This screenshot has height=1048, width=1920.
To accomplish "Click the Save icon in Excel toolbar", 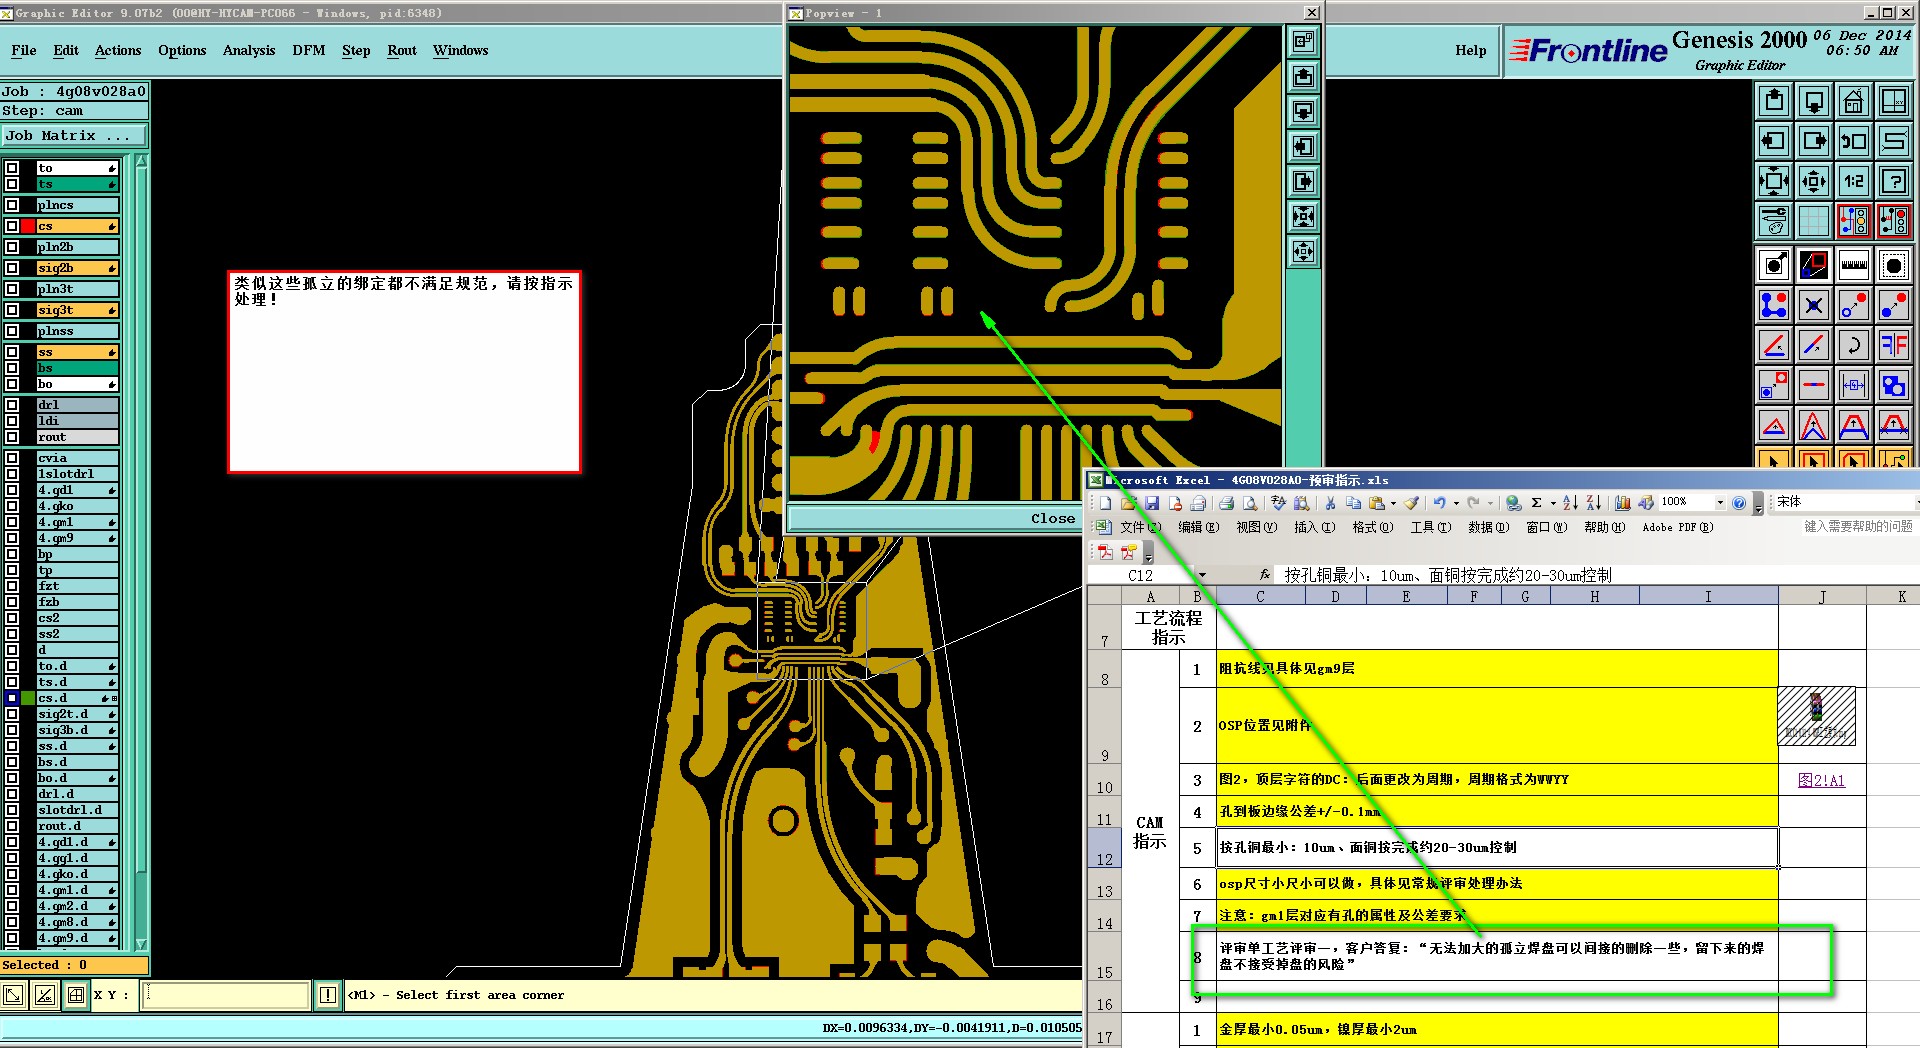I will tap(1152, 503).
